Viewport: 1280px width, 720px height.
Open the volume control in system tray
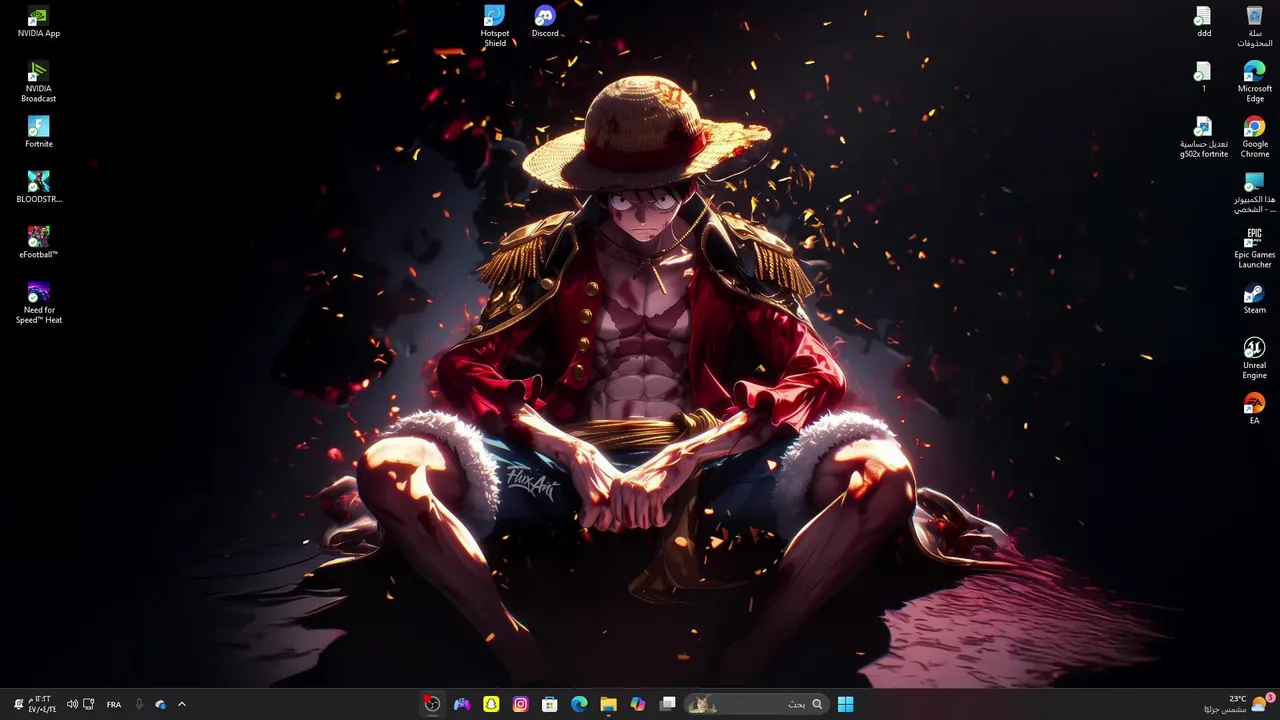[72, 704]
